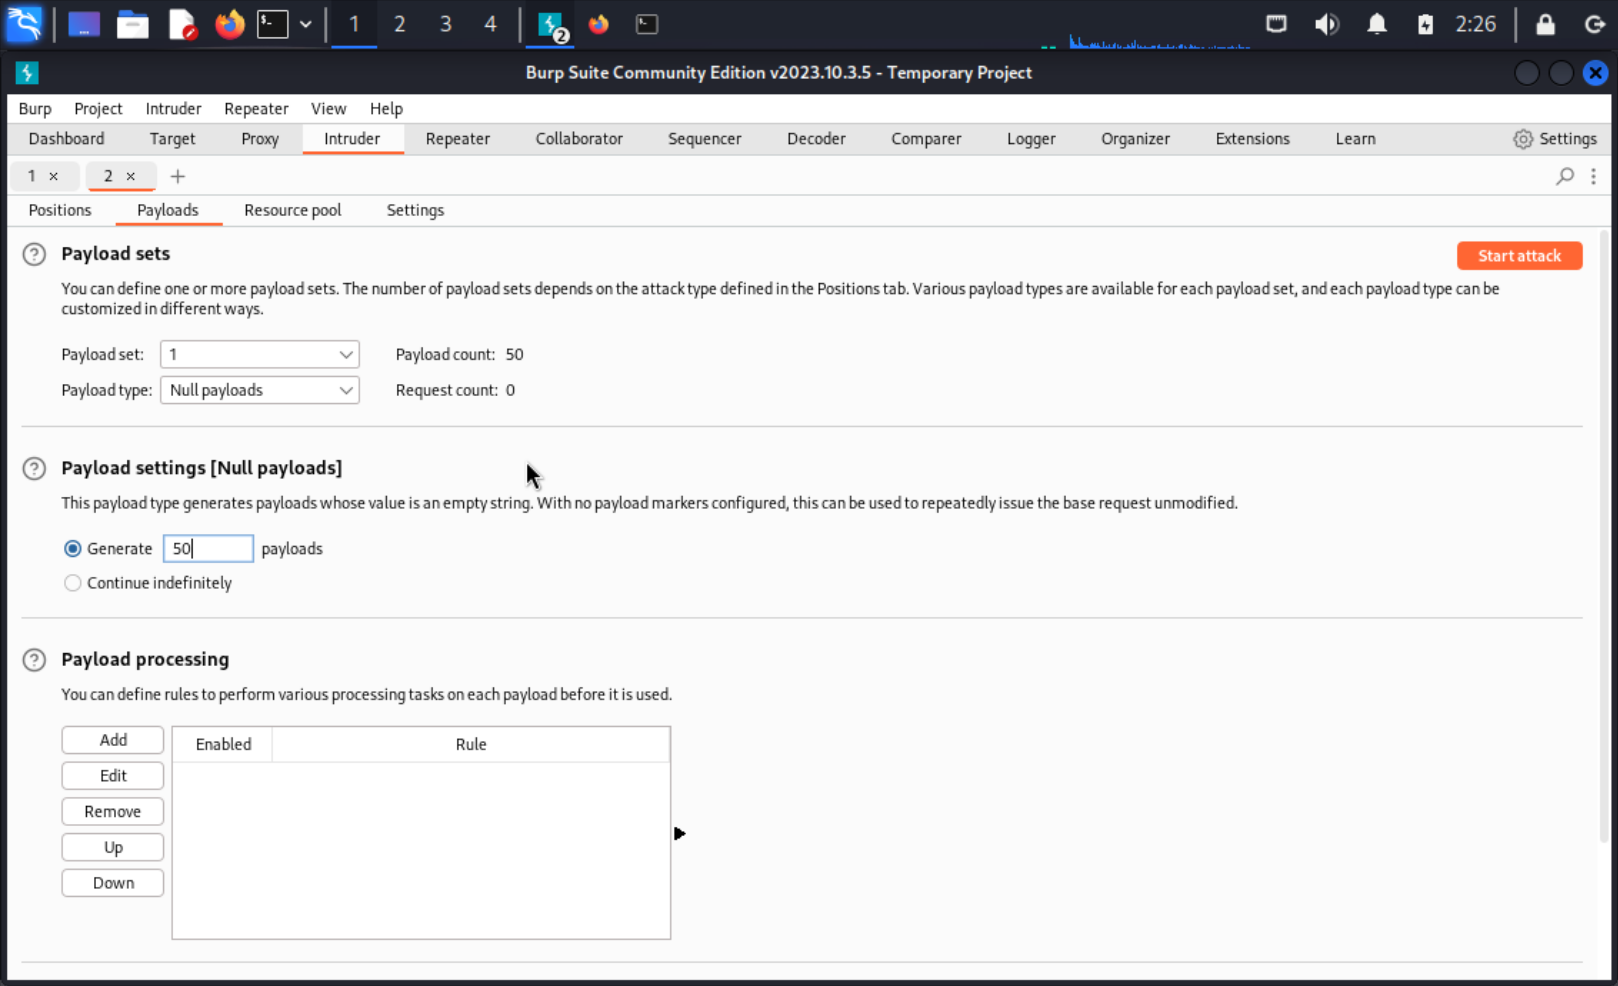Screen dimensions: 1618x986
Task: Close Intruder tab 1
Action: (54, 176)
